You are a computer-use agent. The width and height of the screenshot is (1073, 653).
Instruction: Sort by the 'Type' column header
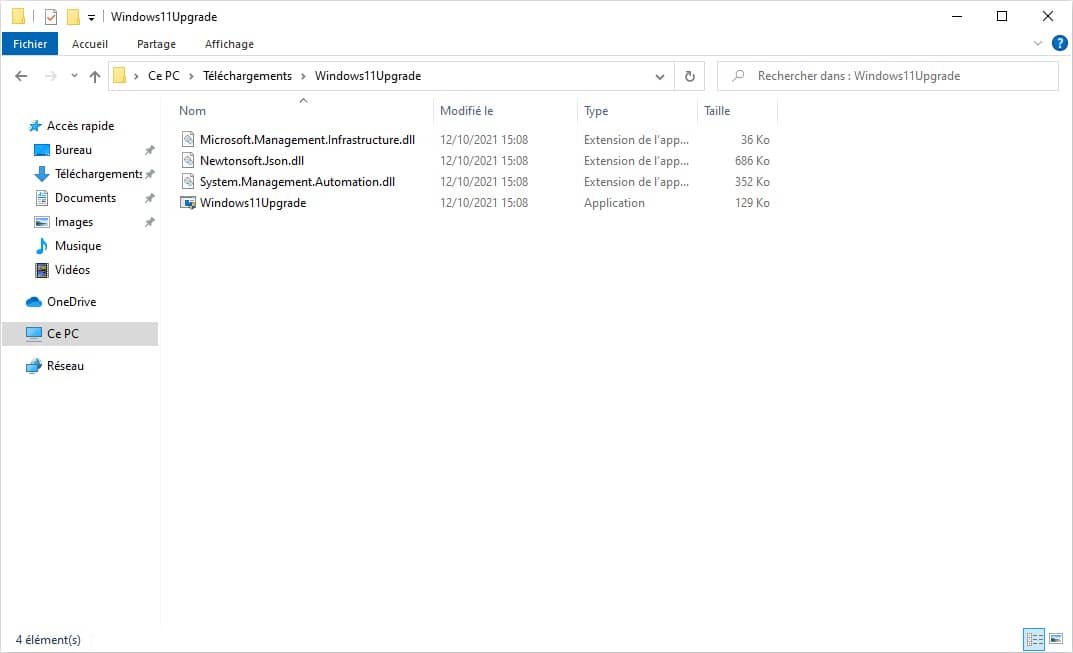596,111
